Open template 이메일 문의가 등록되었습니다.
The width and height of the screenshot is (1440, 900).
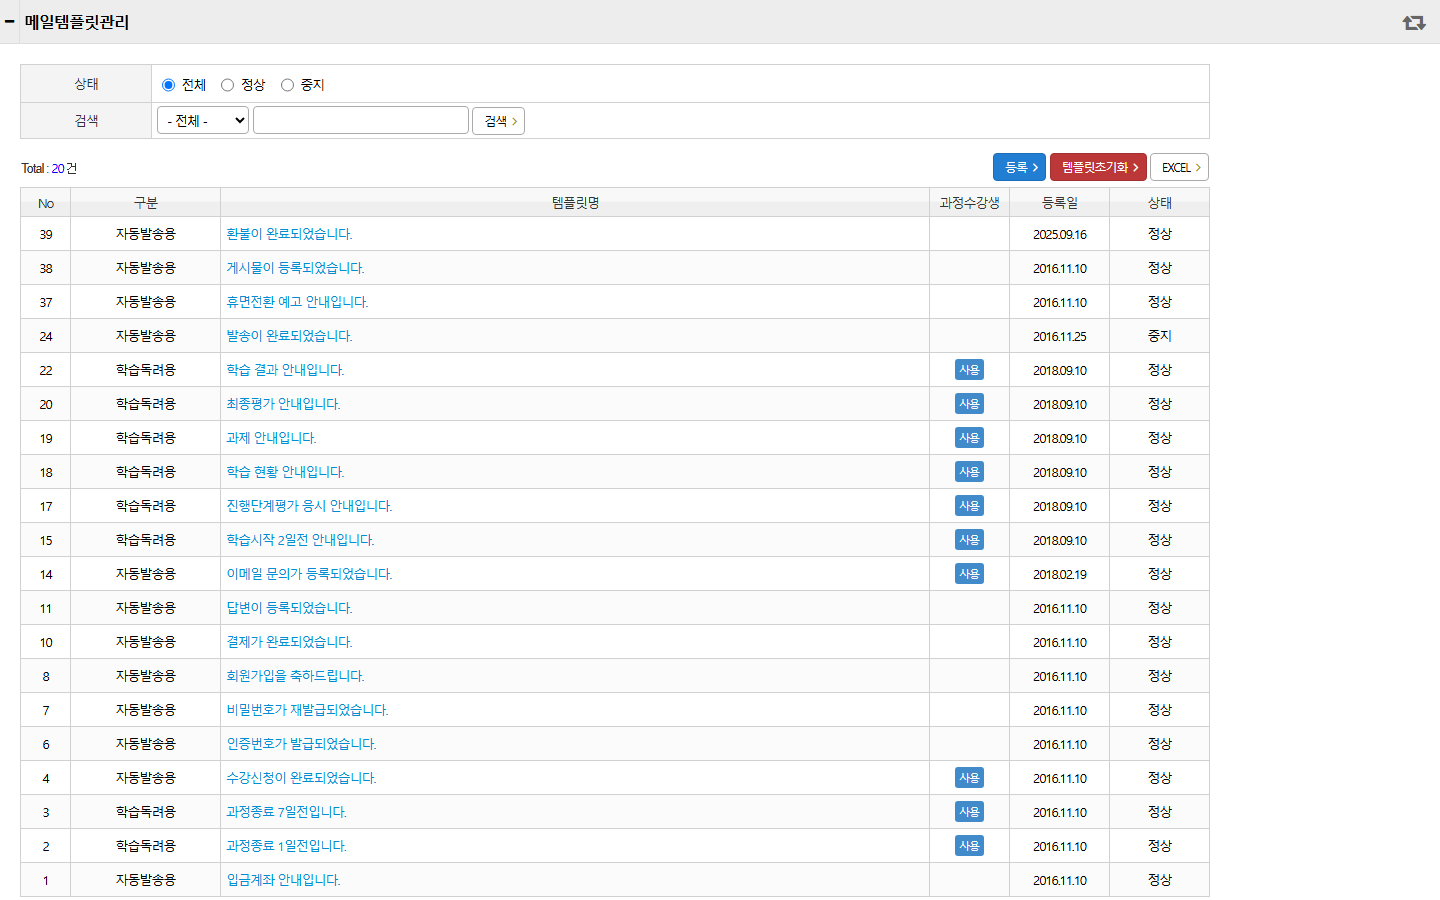click(x=309, y=574)
